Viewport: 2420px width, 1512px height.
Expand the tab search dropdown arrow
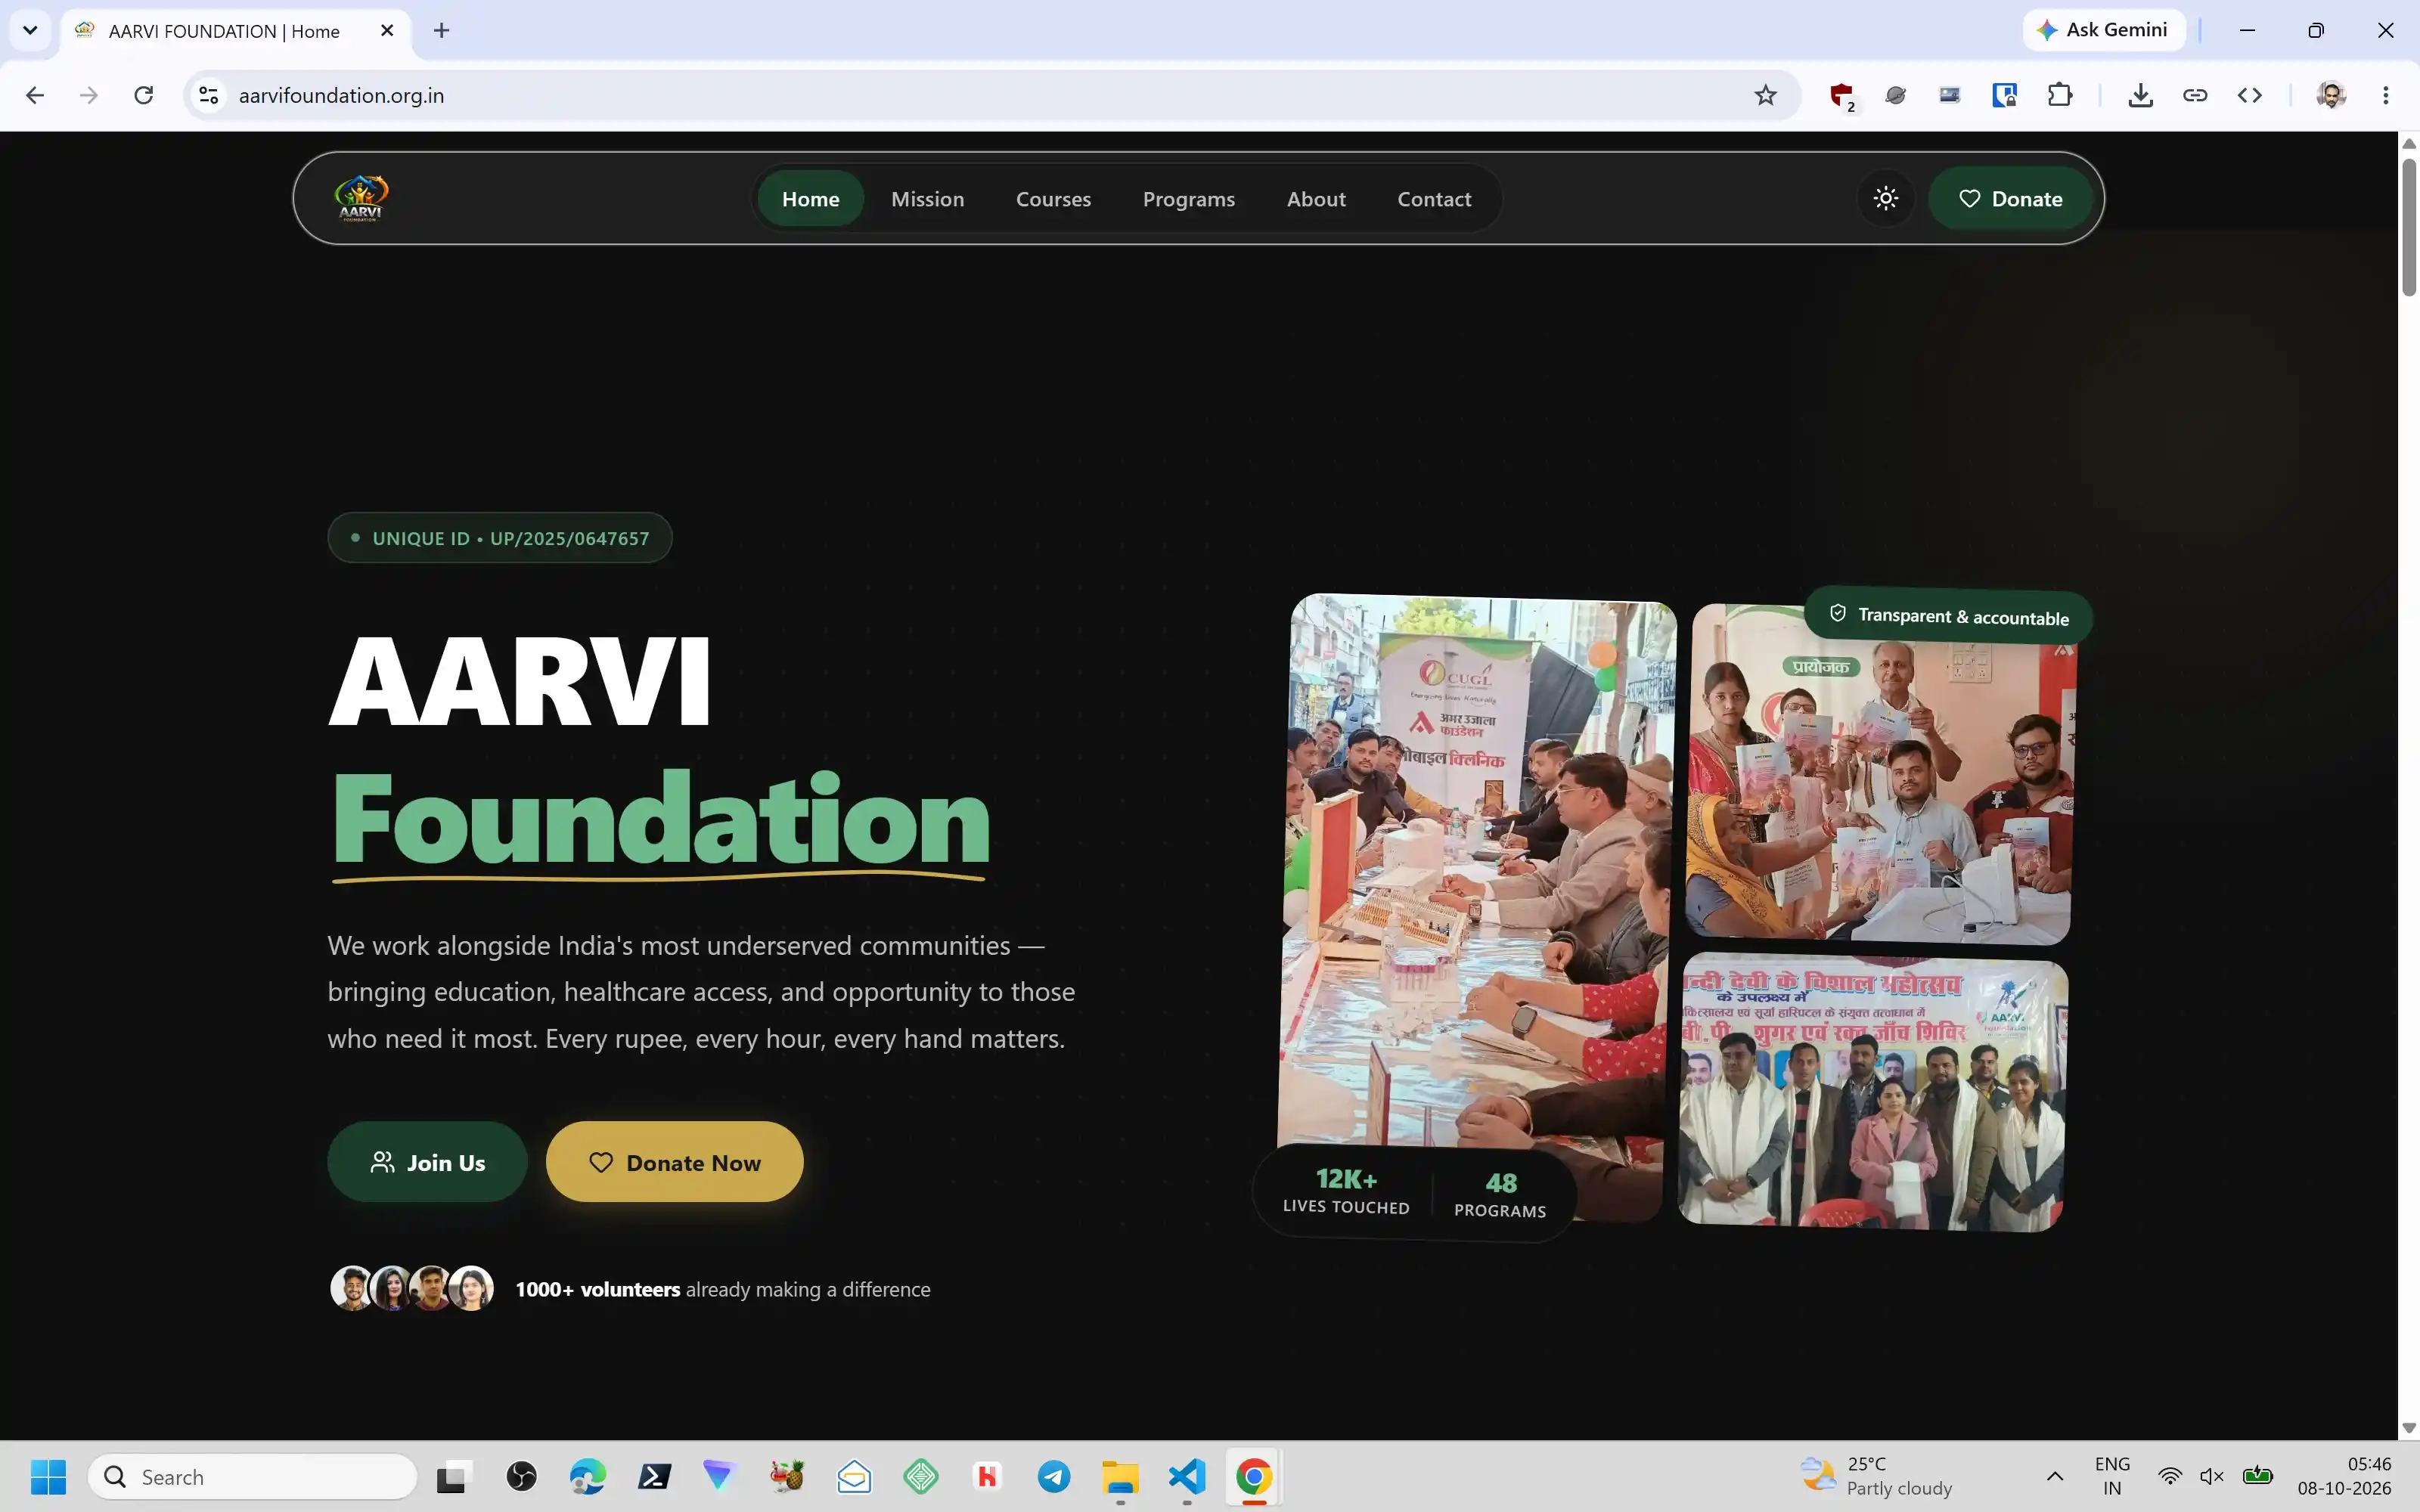click(30, 30)
